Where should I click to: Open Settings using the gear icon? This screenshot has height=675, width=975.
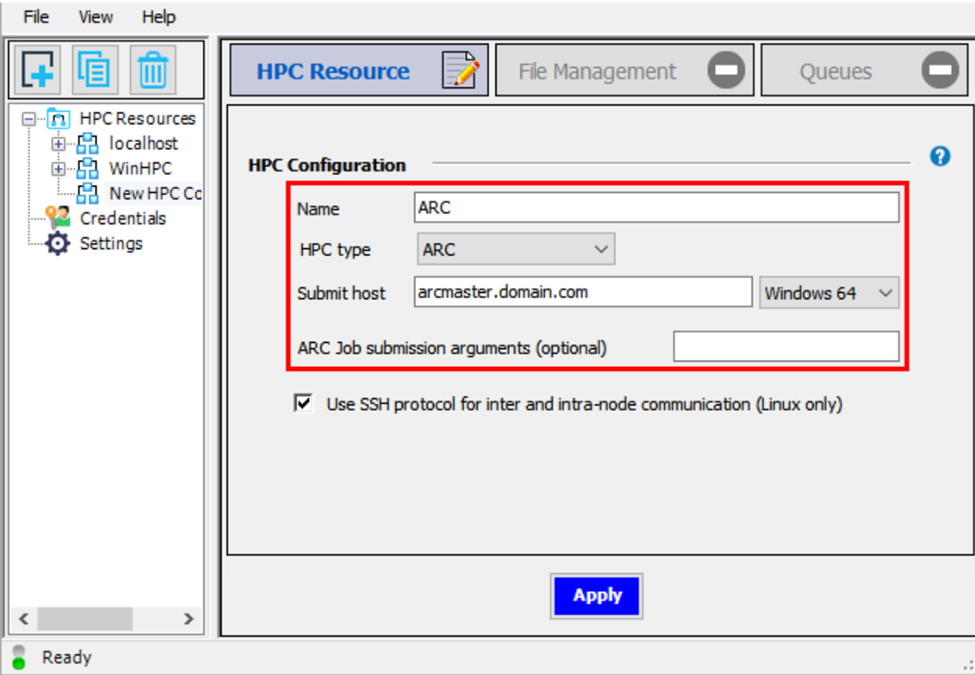pos(58,242)
